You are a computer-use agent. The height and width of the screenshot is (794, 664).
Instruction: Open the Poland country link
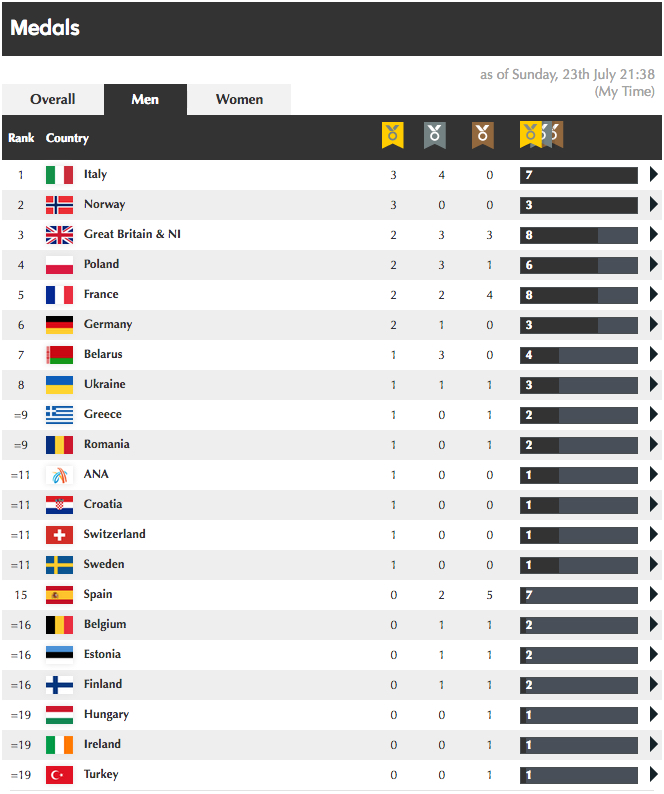coord(101,264)
